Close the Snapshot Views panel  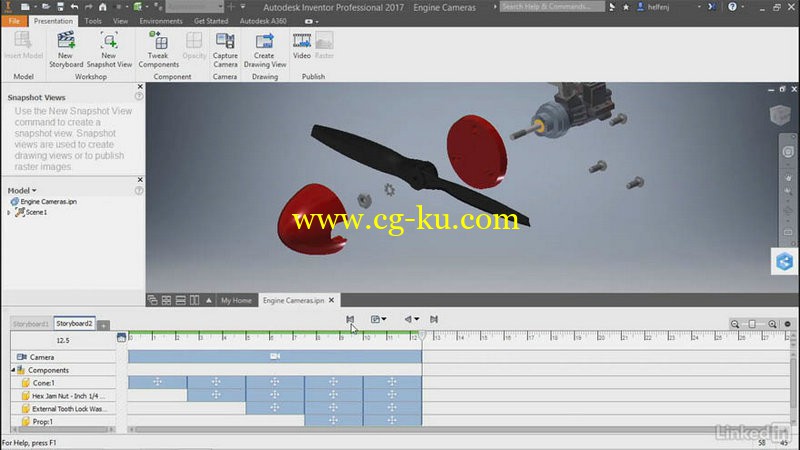tap(140, 87)
